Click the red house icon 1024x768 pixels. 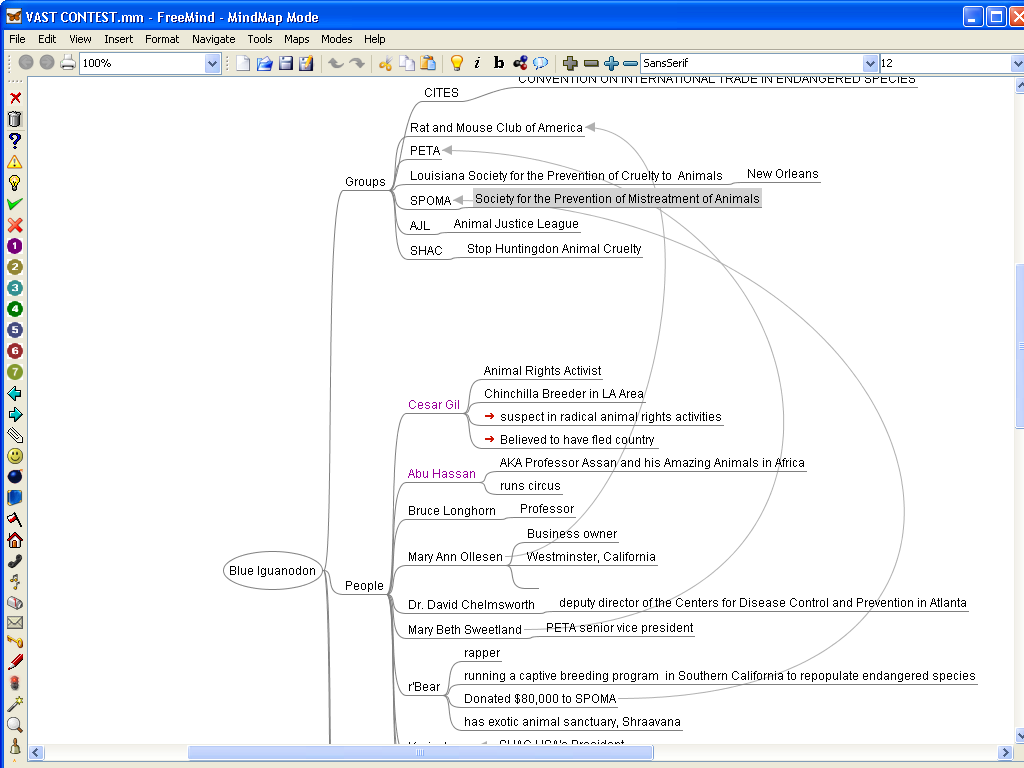[x=15, y=540]
